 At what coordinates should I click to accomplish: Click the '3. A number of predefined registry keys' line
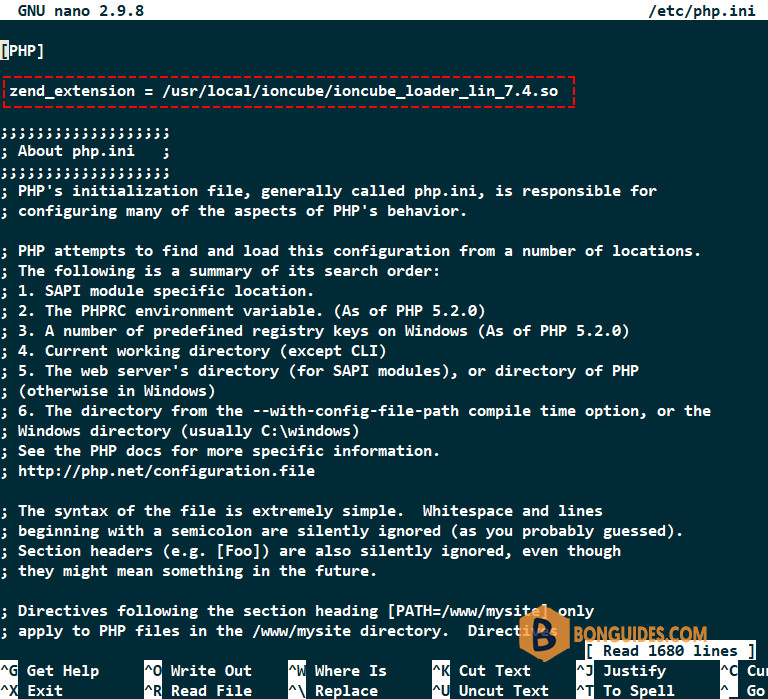coord(315,331)
